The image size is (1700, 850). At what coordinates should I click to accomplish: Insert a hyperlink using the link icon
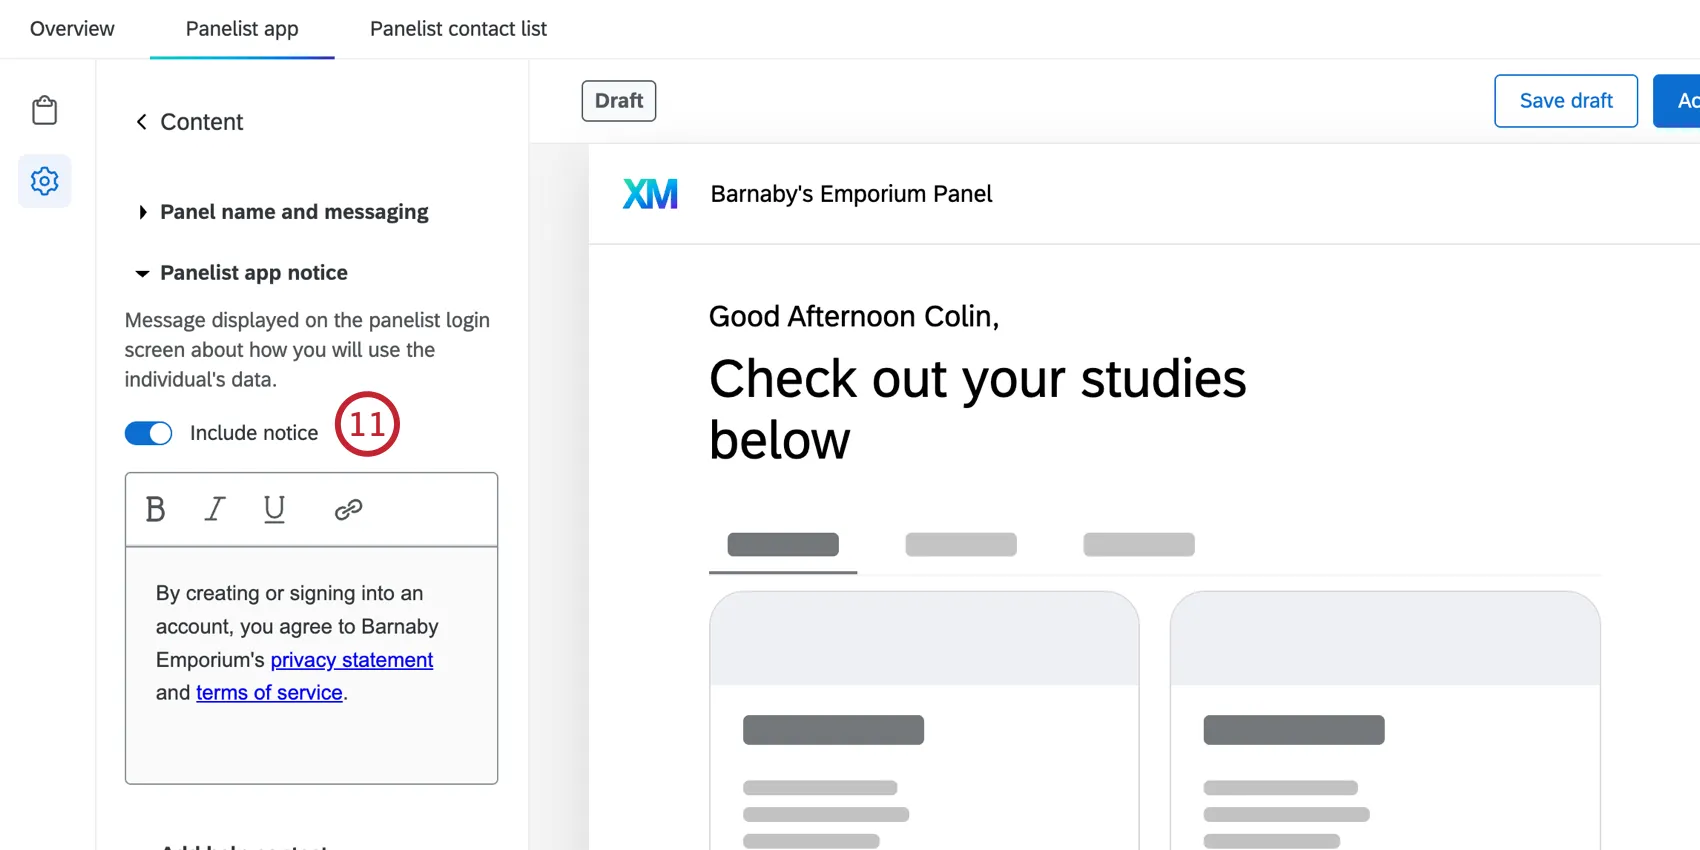click(347, 509)
